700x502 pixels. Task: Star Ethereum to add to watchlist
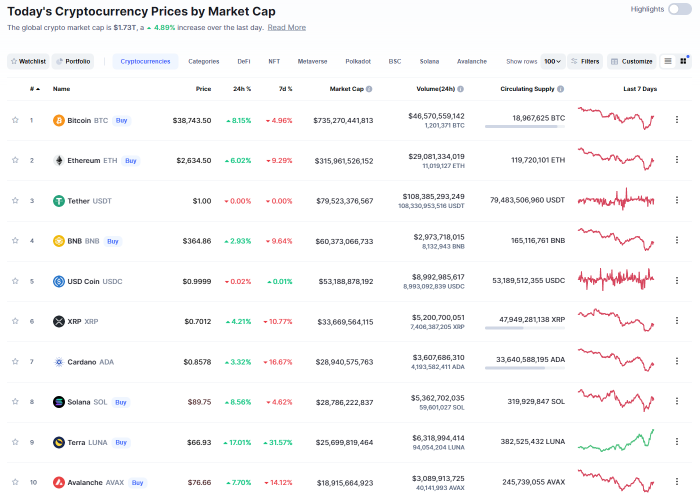point(15,160)
